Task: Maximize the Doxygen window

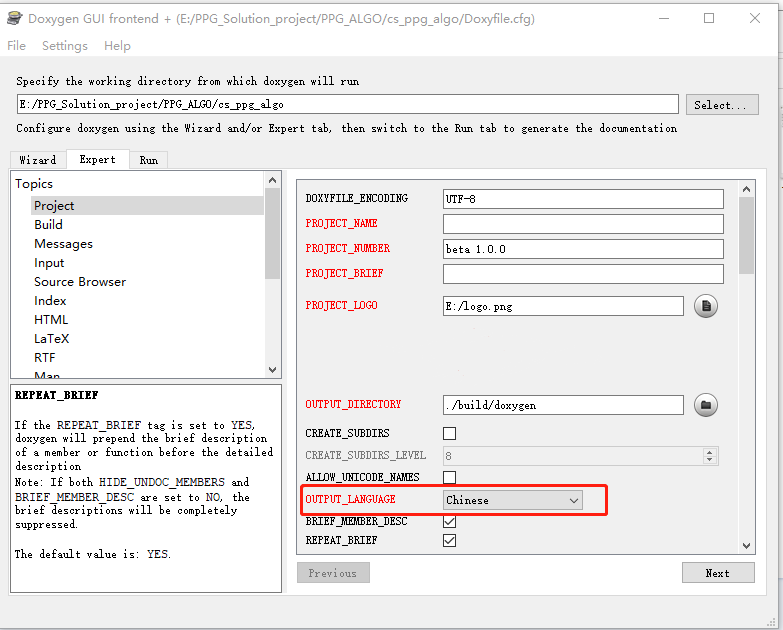Action: coord(709,18)
